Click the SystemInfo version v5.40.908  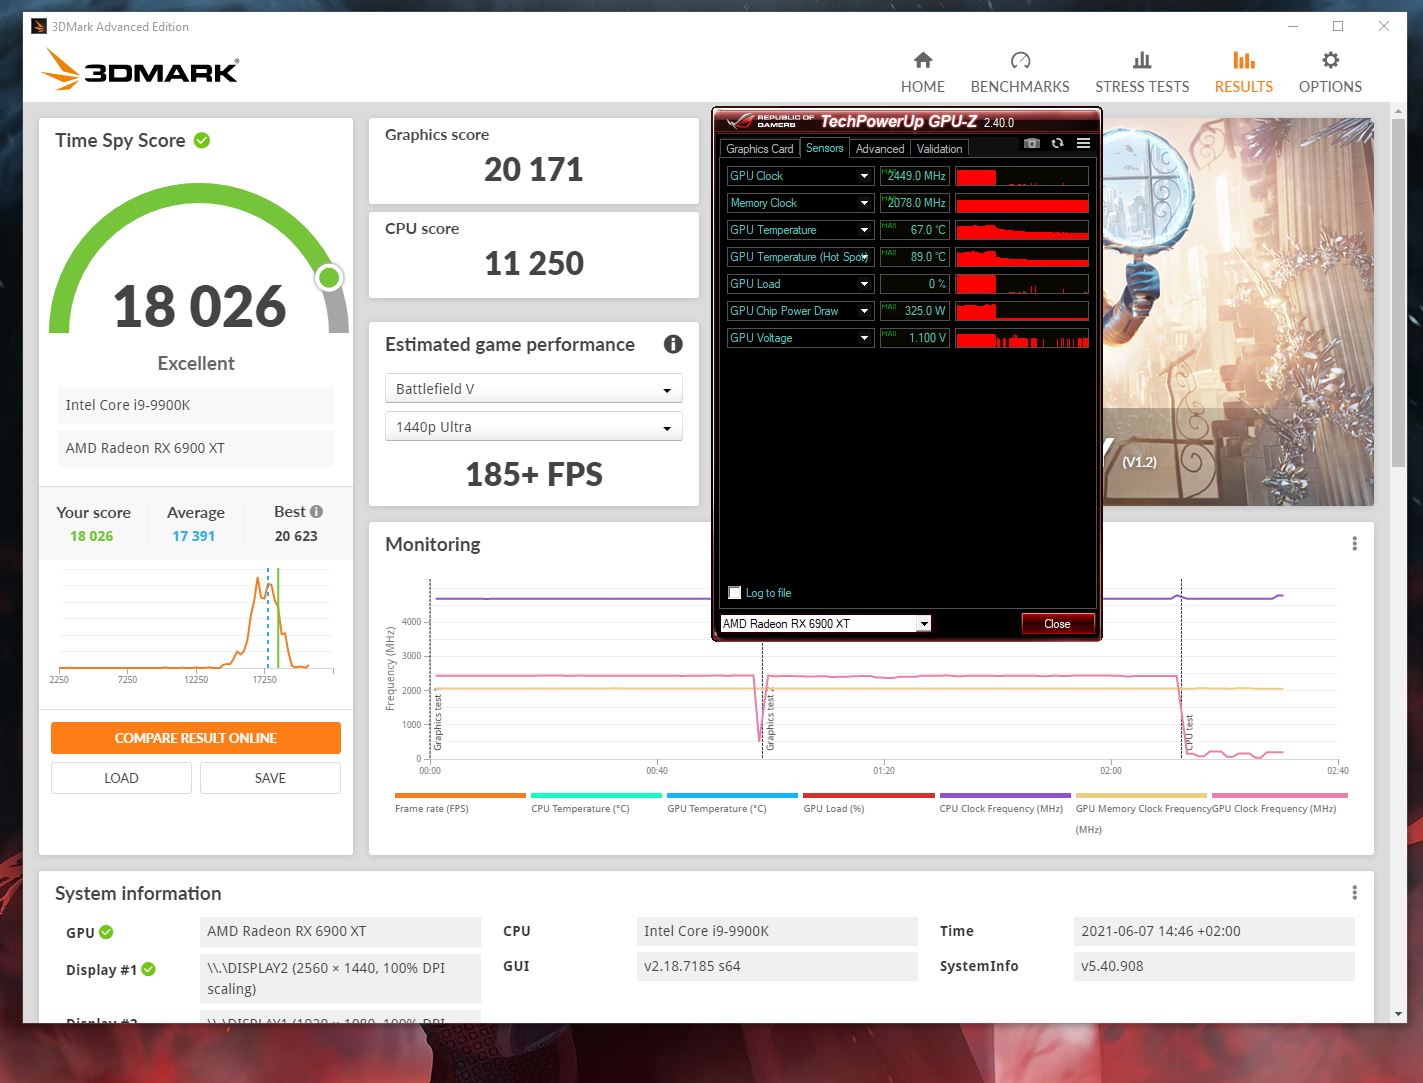coord(1214,966)
